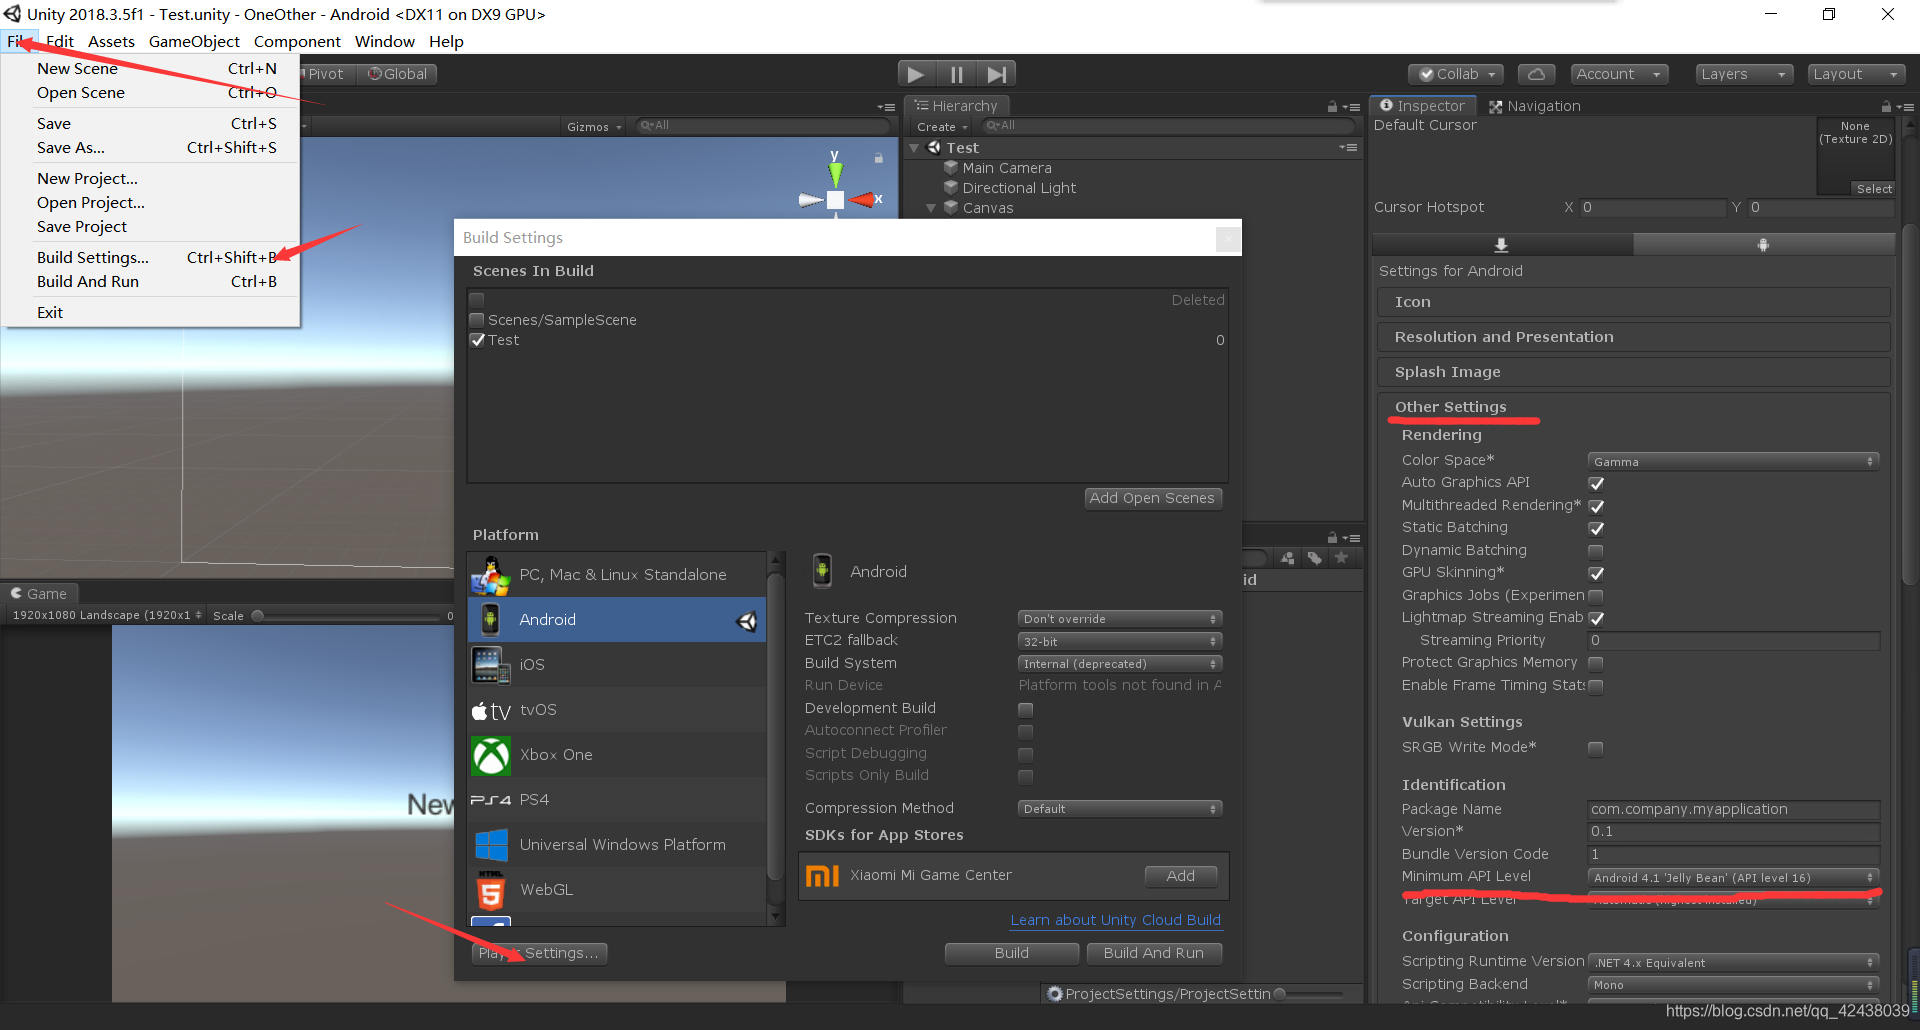This screenshot has height=1030, width=1920.
Task: Click the Step frame button
Action: [x=996, y=74]
